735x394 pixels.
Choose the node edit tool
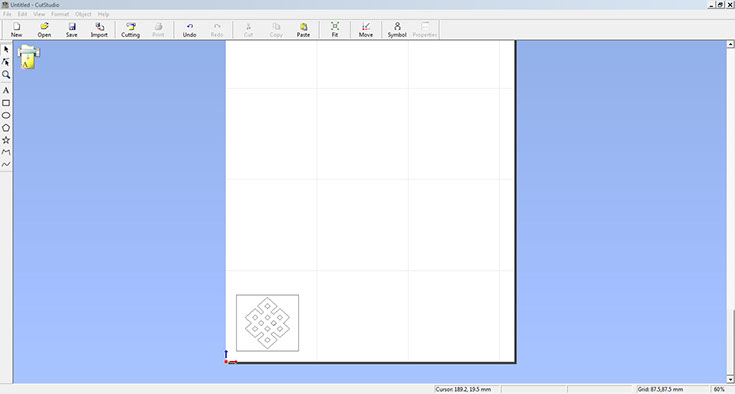pyautogui.click(x=6, y=62)
